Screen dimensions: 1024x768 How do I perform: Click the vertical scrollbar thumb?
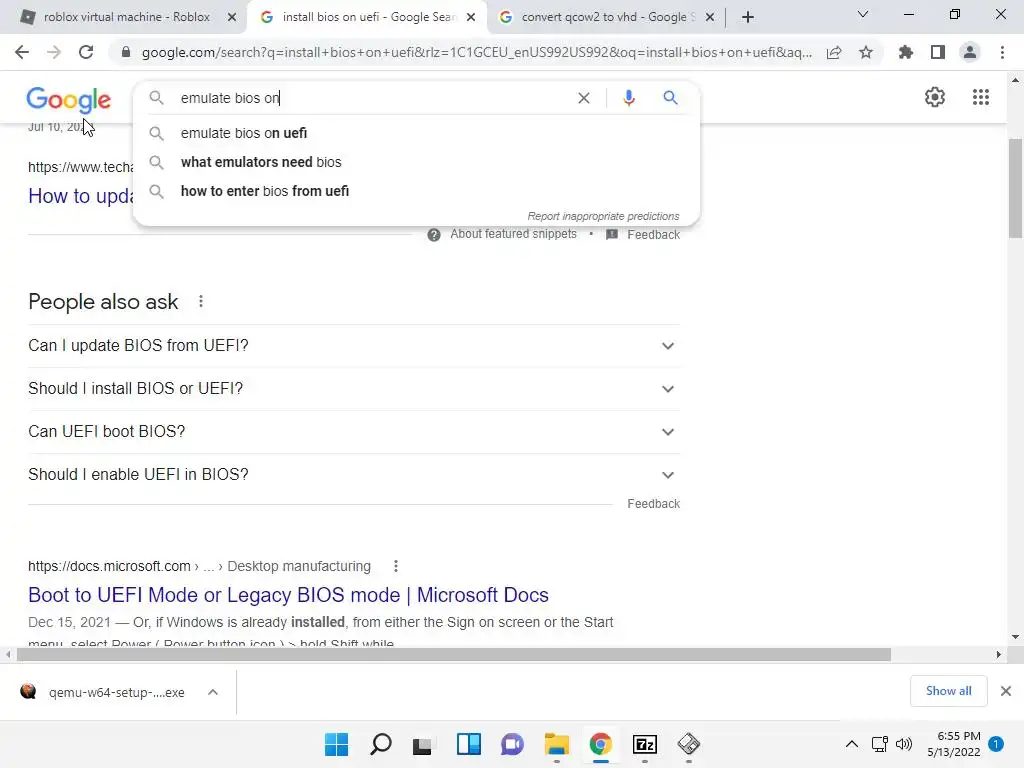click(1015, 189)
